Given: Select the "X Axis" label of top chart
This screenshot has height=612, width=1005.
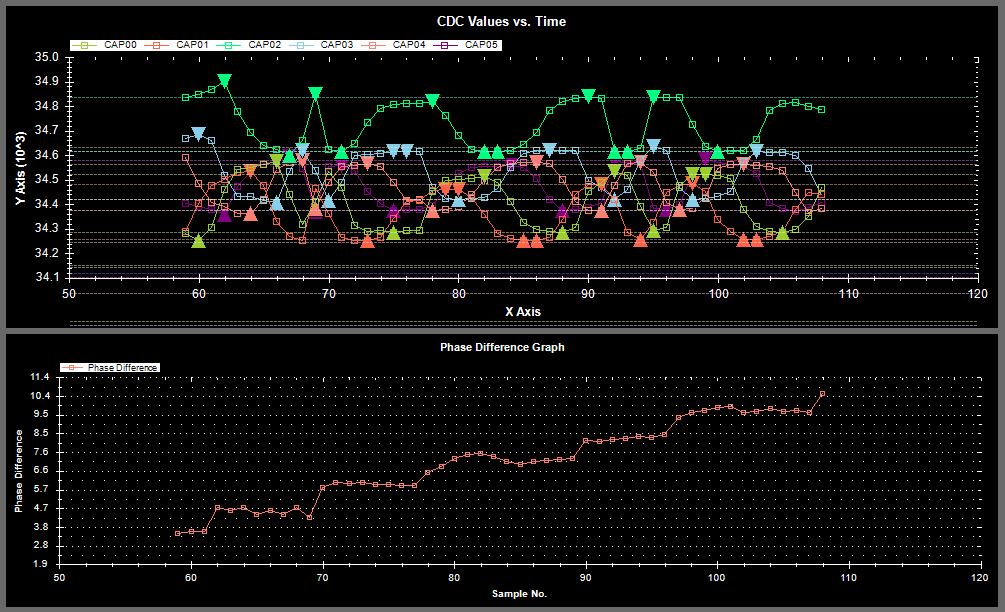Looking at the screenshot, I should coord(523,311).
